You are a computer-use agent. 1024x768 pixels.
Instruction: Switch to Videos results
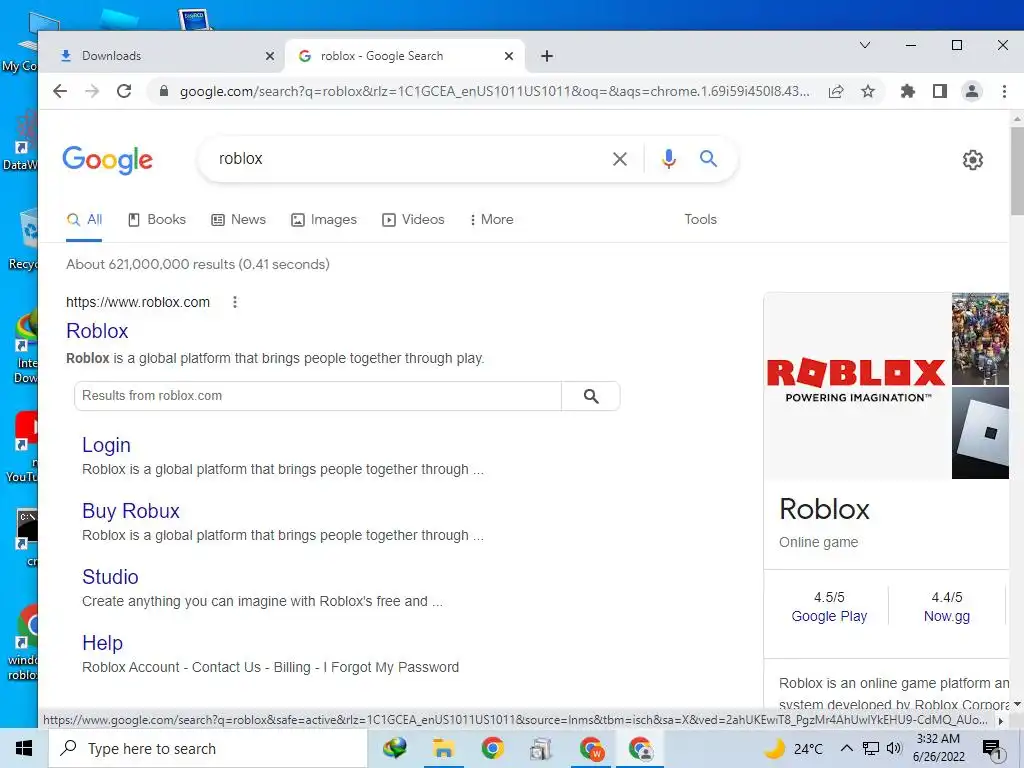[413, 220]
